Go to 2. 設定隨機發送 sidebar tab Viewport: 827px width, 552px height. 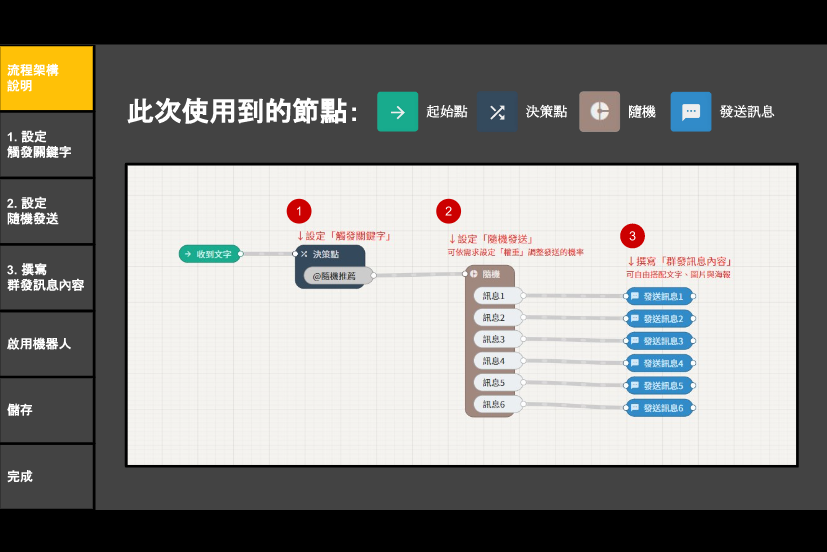(x=46, y=211)
